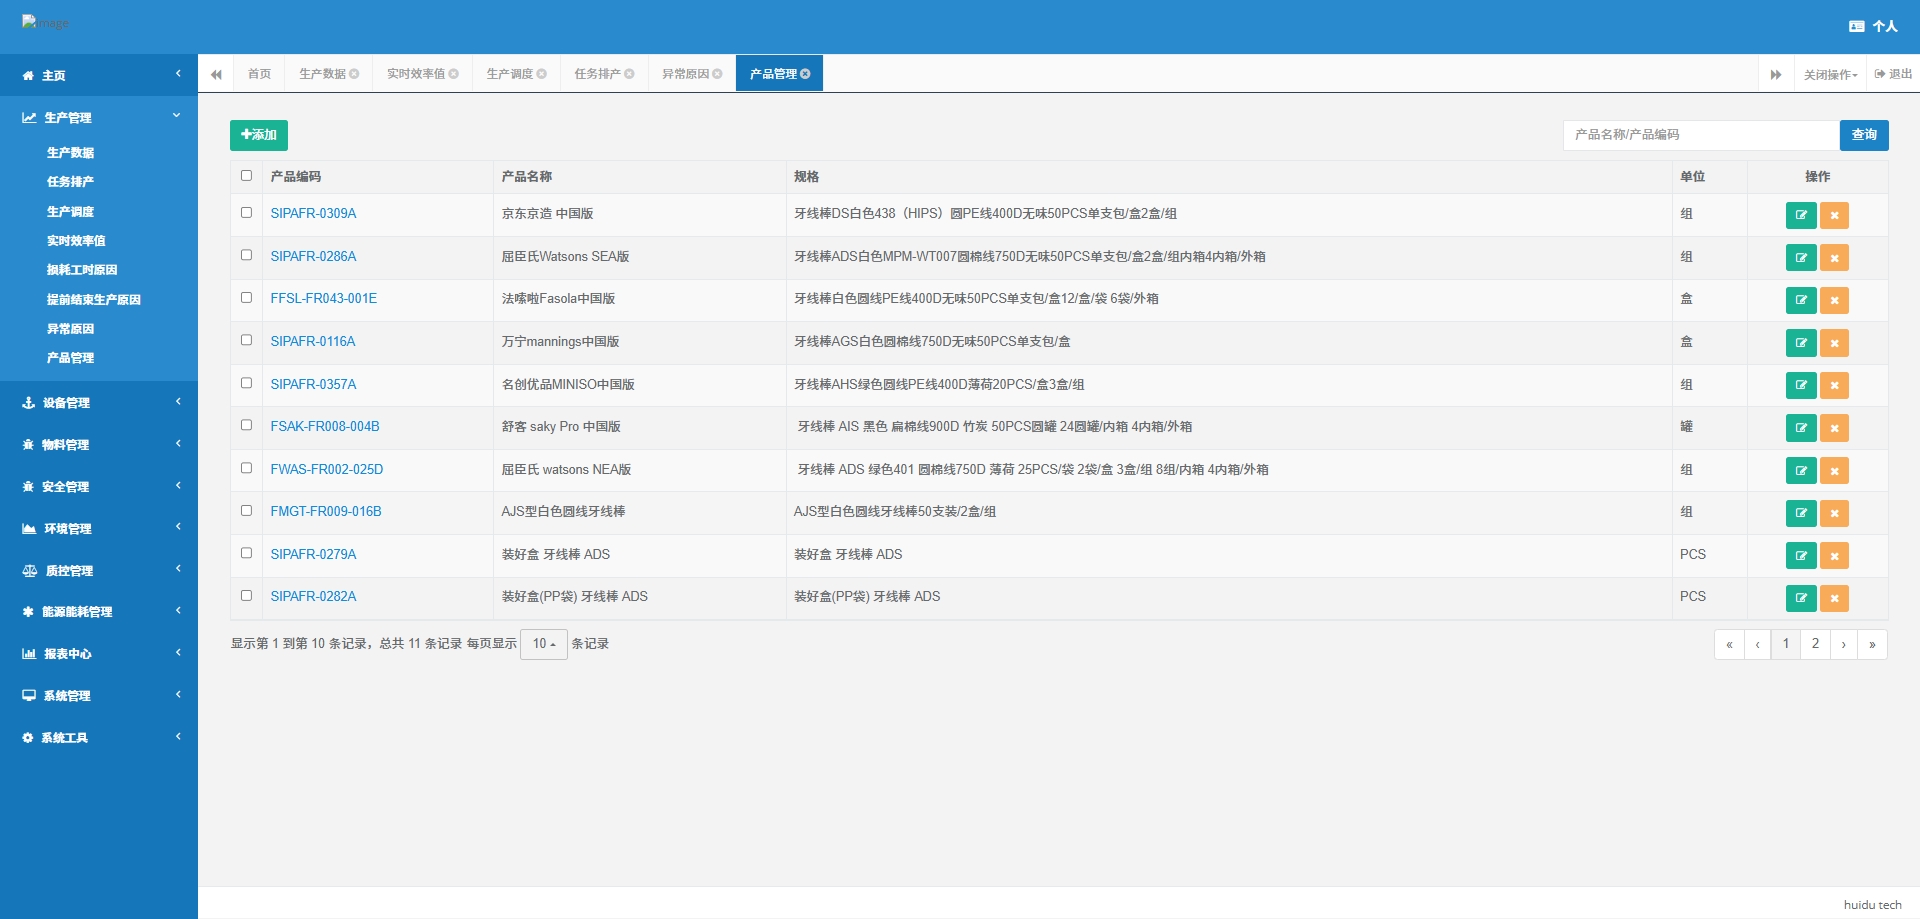1920x919 pixels.
Task: Delete the FWAS-FR002-025D entry
Action: click(1834, 470)
